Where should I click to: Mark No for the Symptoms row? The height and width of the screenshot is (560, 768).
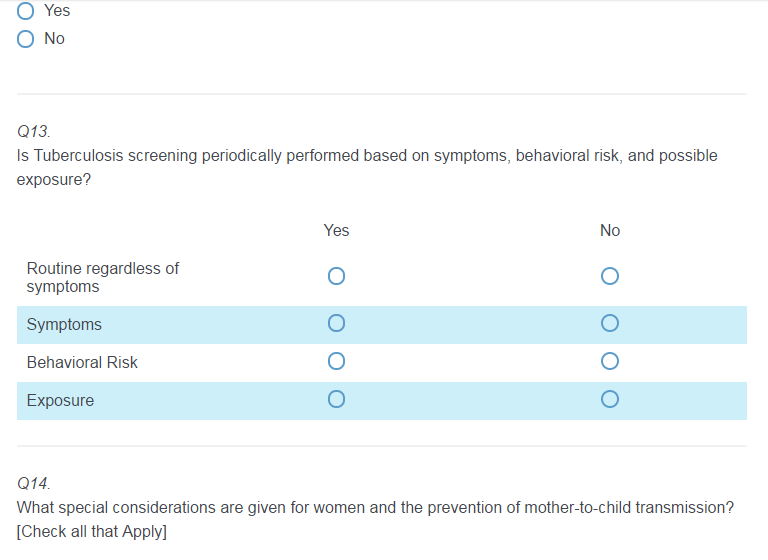point(610,323)
